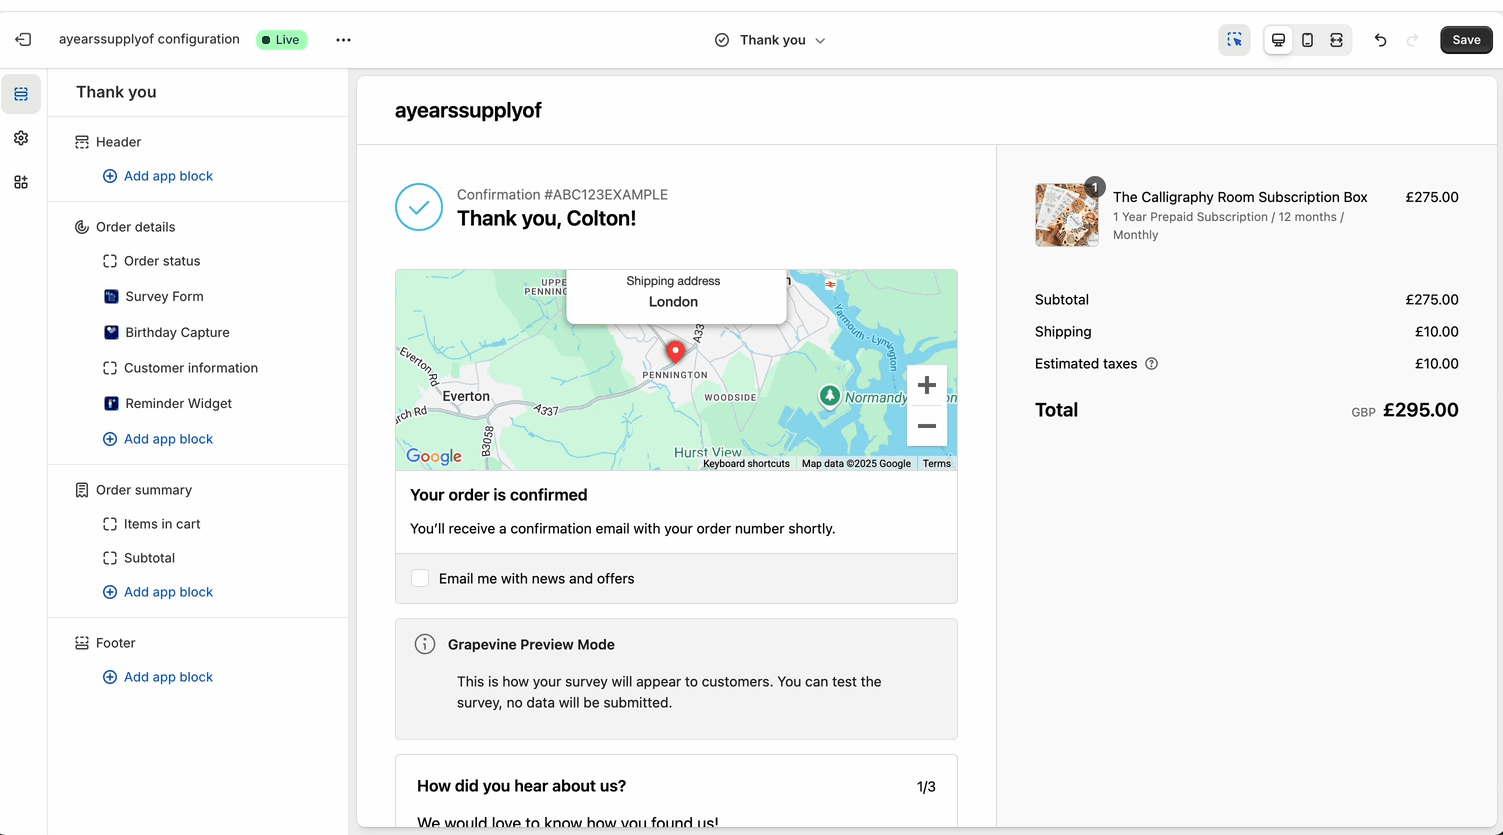Open the Sections panel icon in sidebar
The height and width of the screenshot is (835, 1503).
pyautogui.click(x=21, y=94)
